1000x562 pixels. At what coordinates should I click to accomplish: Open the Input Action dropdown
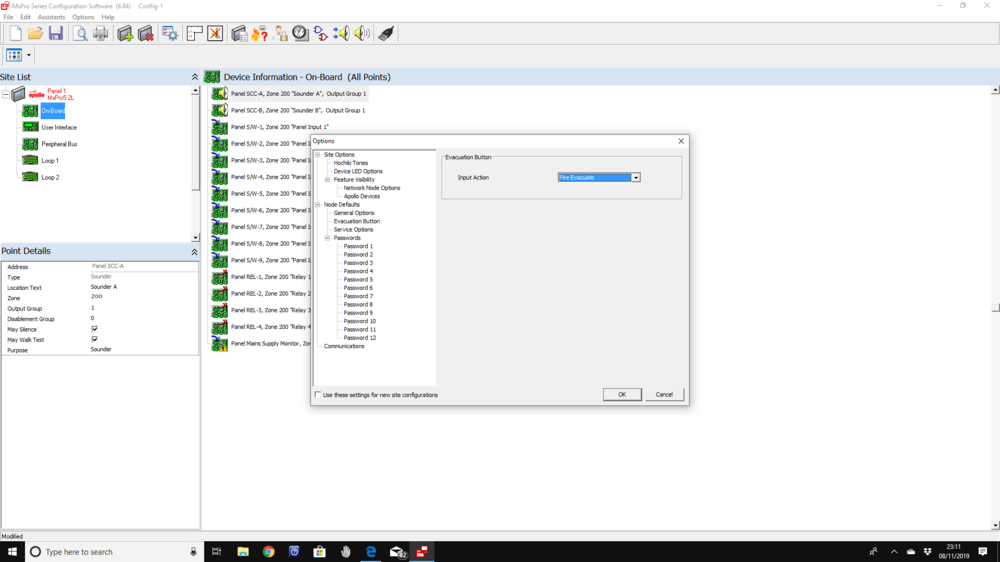pyautogui.click(x=635, y=177)
